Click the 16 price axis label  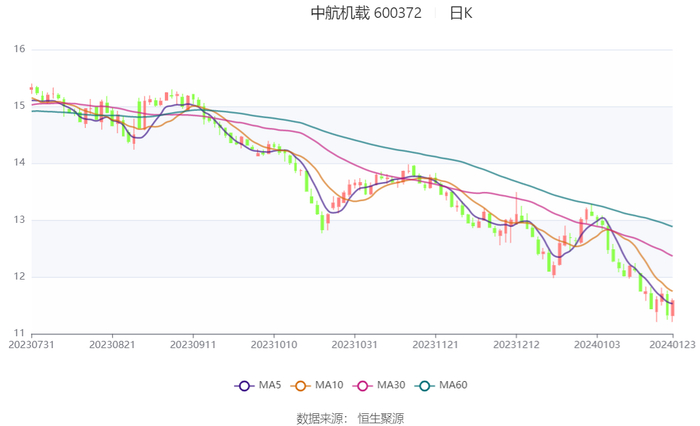(19, 49)
